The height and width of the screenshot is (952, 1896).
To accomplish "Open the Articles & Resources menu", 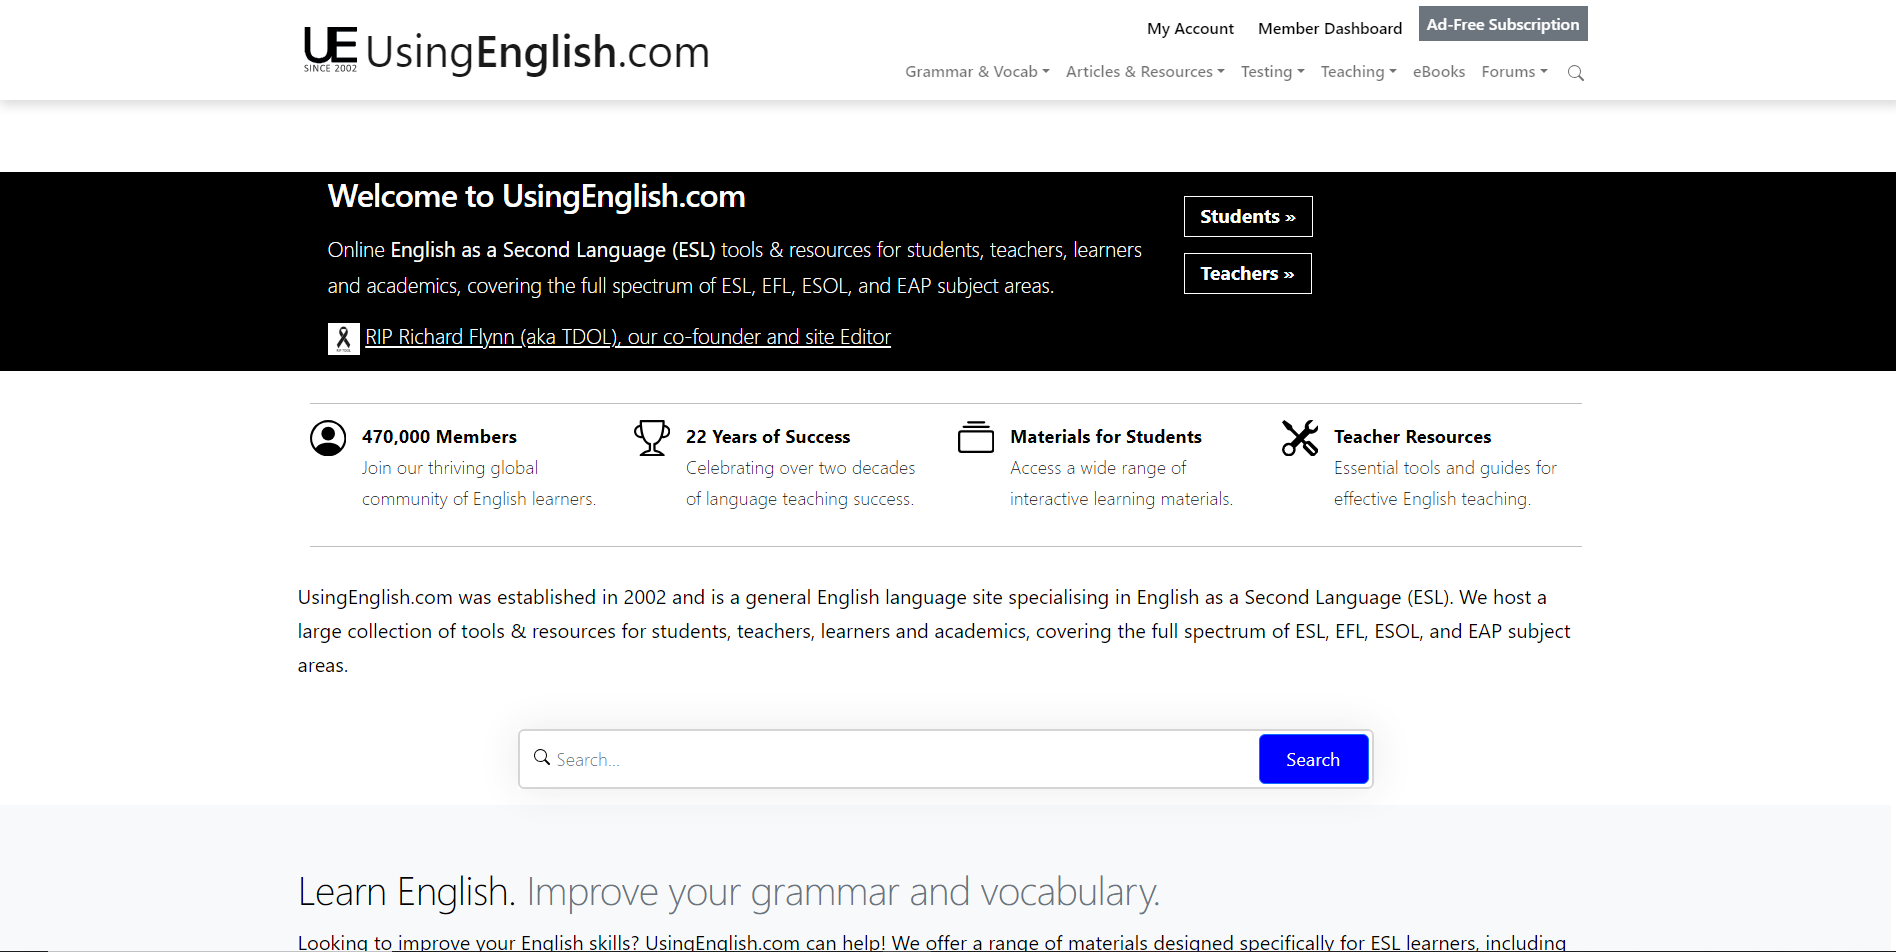I will [x=1144, y=71].
